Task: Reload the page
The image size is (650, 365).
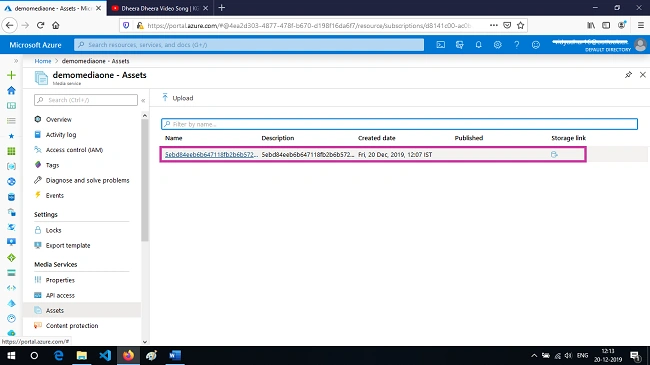Action: 40,25
